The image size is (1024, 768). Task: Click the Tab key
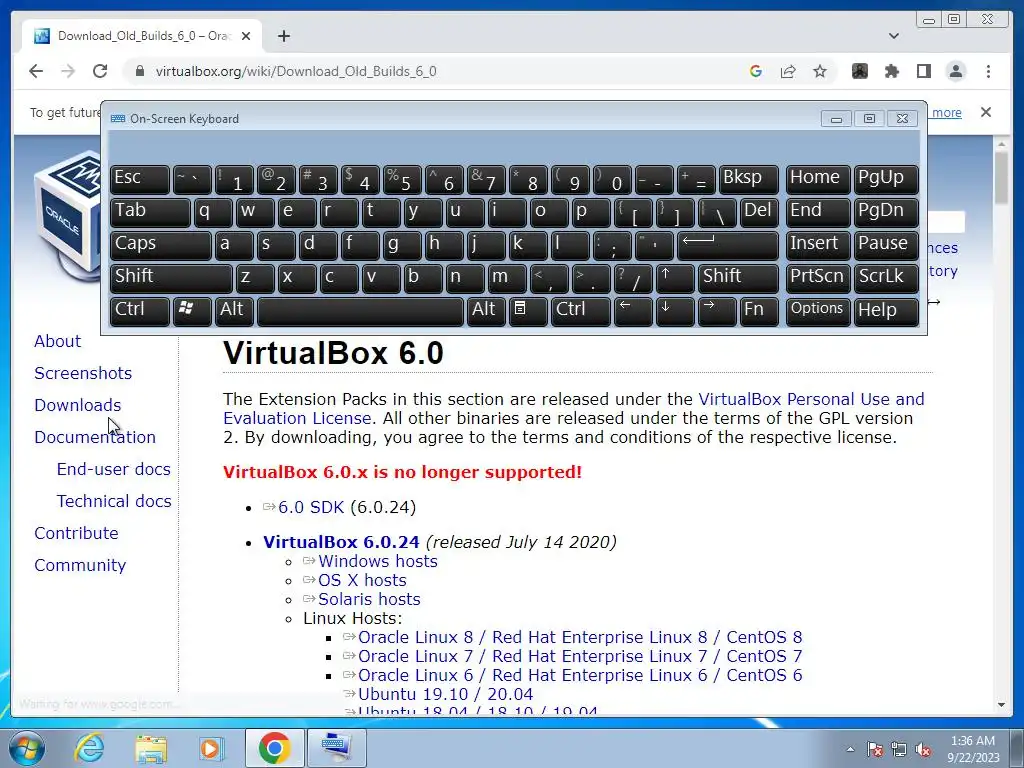pyautogui.click(x=150, y=212)
